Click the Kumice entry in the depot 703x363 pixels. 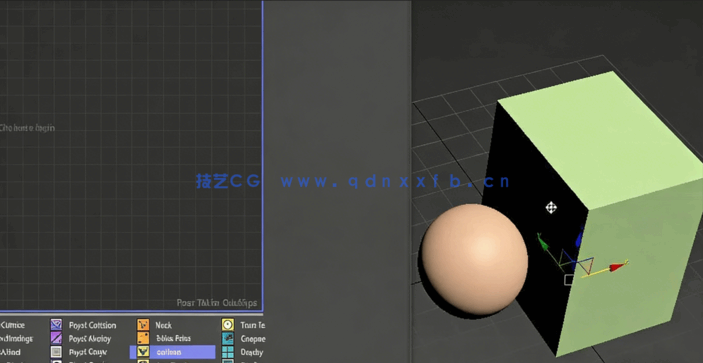(13, 325)
